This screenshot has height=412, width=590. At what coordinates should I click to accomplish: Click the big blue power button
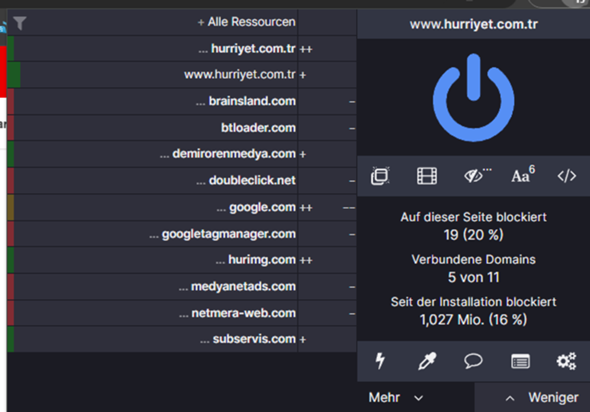pos(473,97)
